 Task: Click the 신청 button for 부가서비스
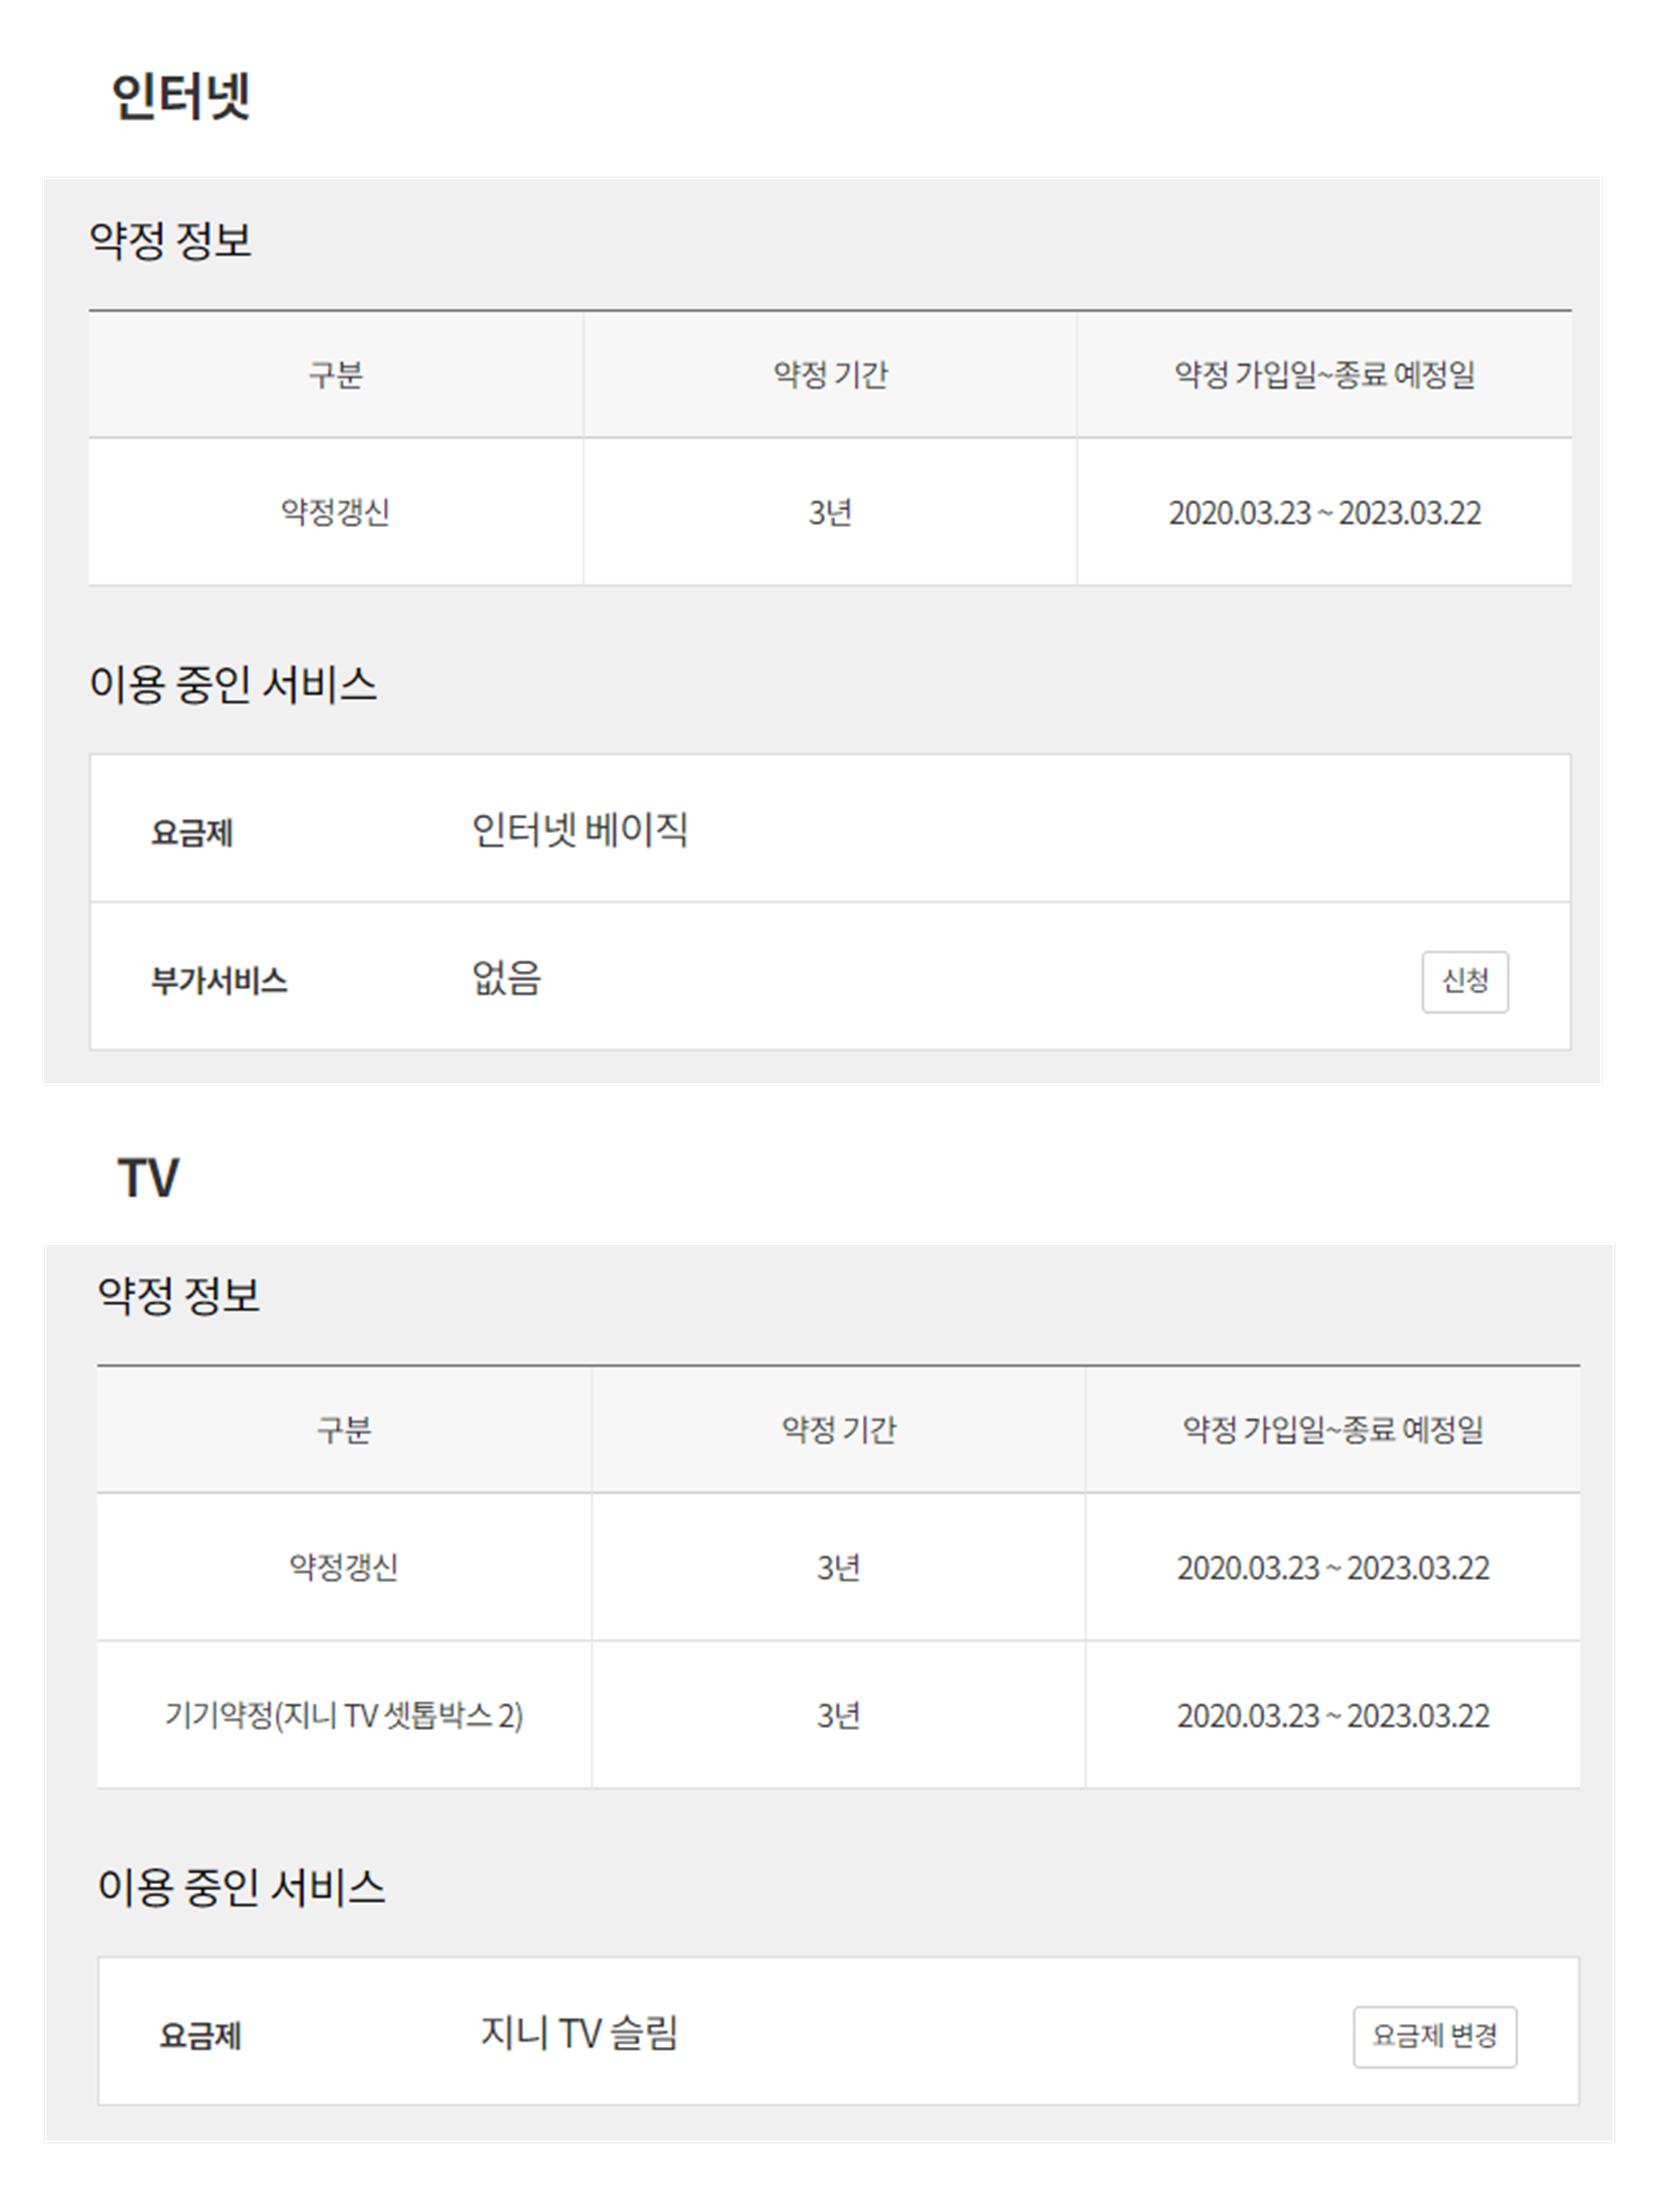tap(1464, 981)
